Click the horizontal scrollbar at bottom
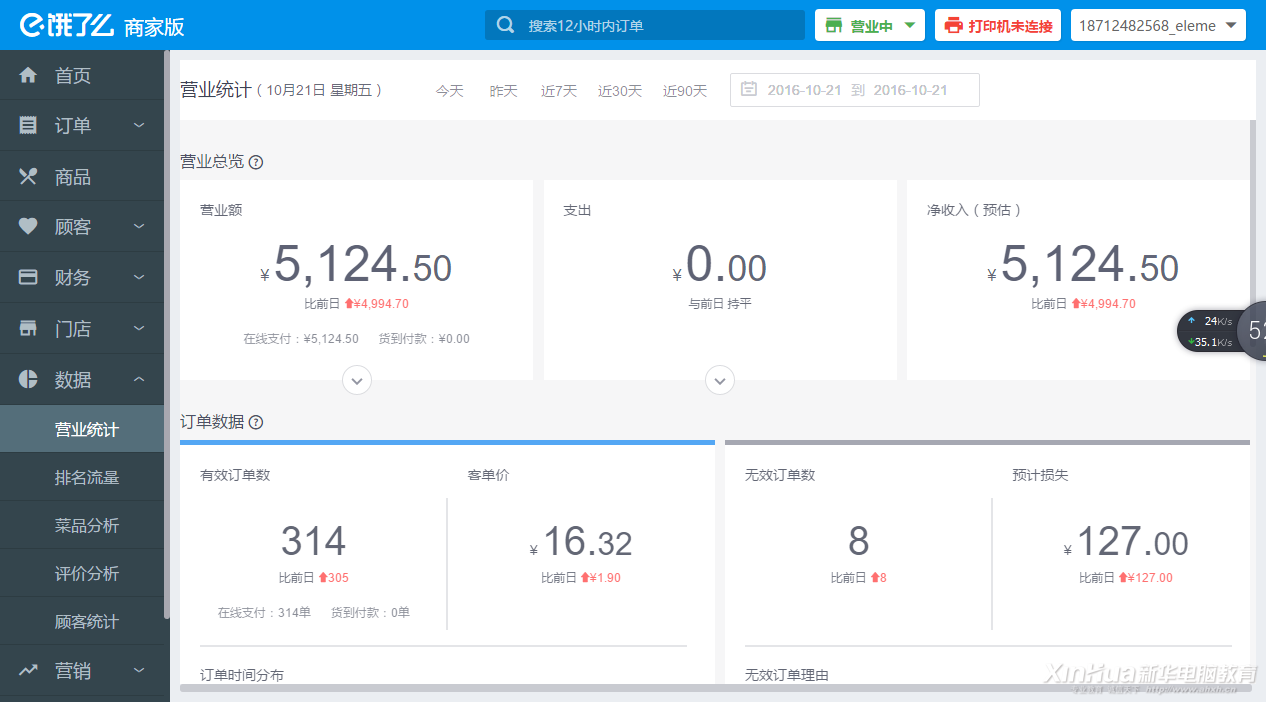1266x702 pixels. point(700,689)
